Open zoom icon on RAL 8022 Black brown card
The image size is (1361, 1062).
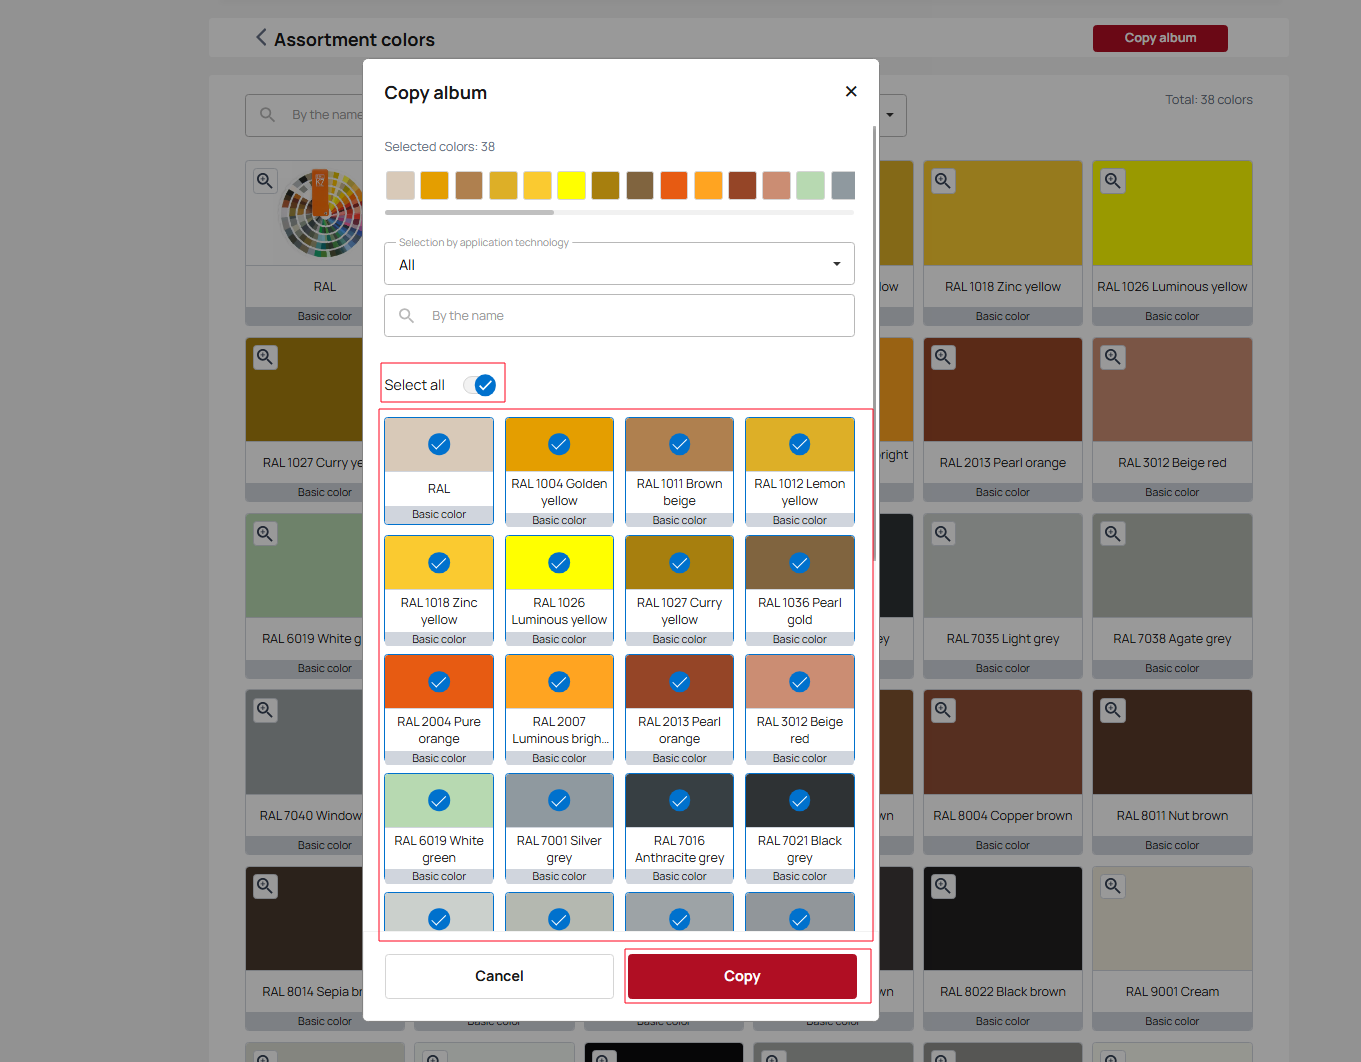tap(943, 886)
